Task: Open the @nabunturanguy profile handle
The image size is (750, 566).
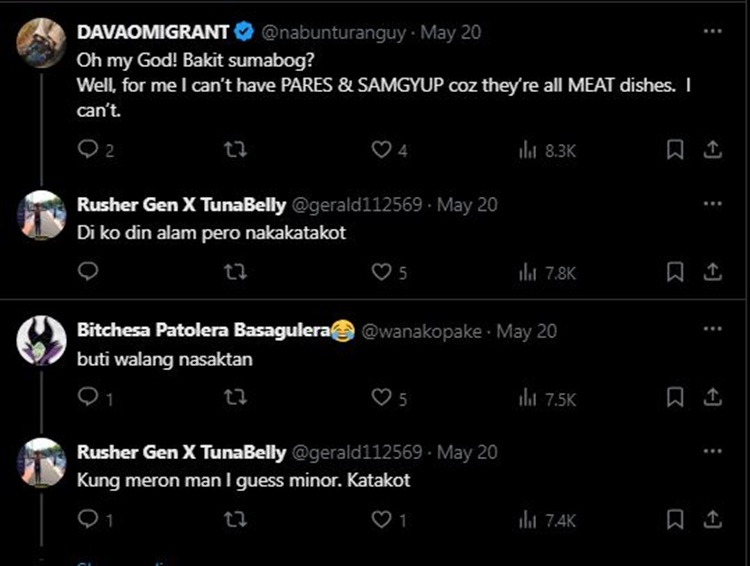Action: 334,33
